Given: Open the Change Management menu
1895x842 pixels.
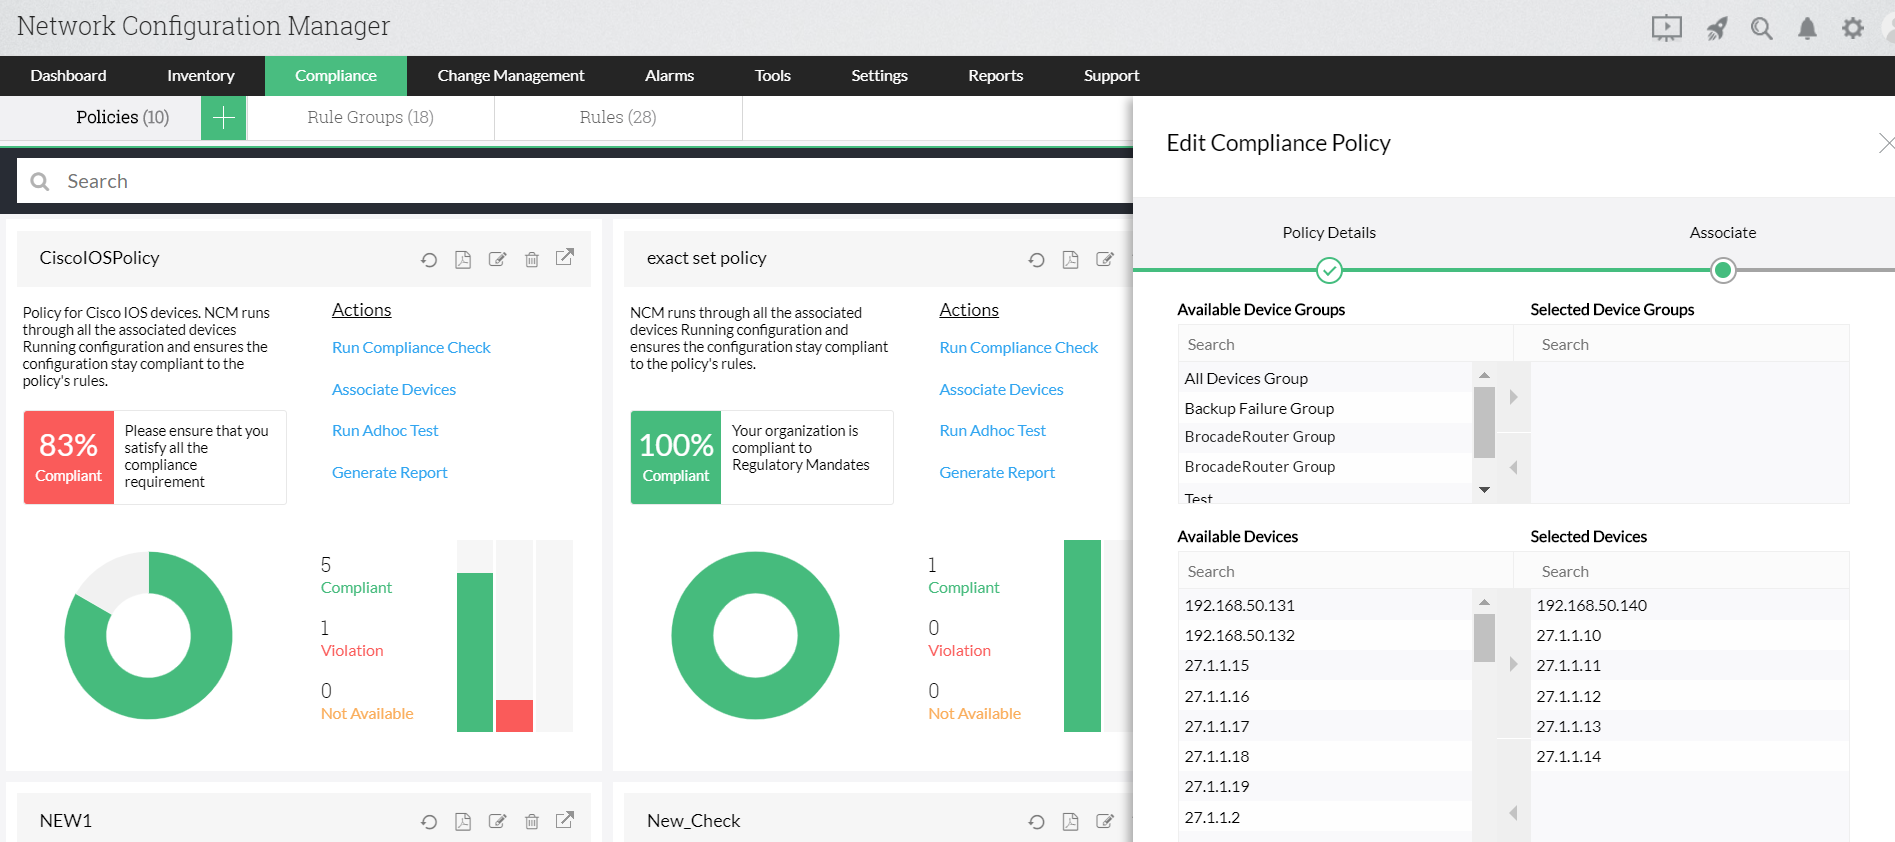Looking at the screenshot, I should 511,76.
